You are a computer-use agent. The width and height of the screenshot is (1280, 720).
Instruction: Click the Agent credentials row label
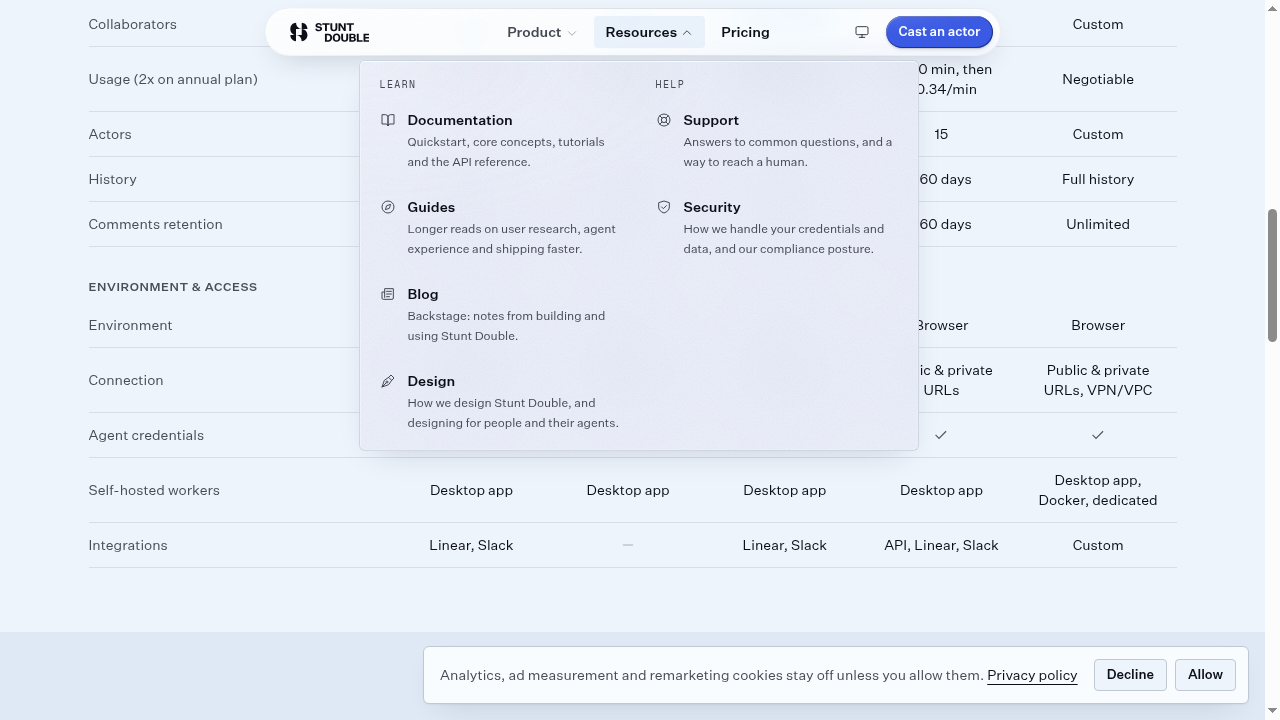point(146,435)
